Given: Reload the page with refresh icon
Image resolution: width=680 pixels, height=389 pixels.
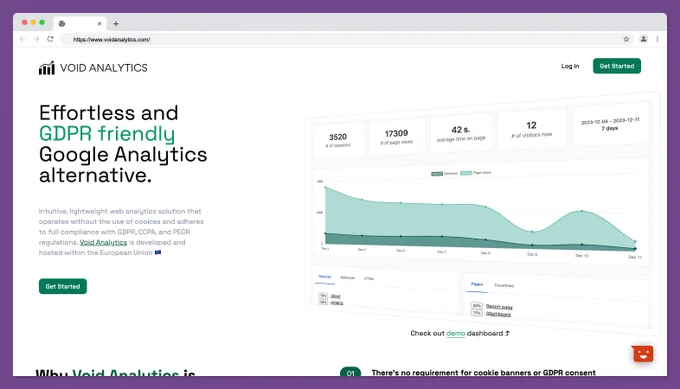Looking at the screenshot, I should coord(50,39).
